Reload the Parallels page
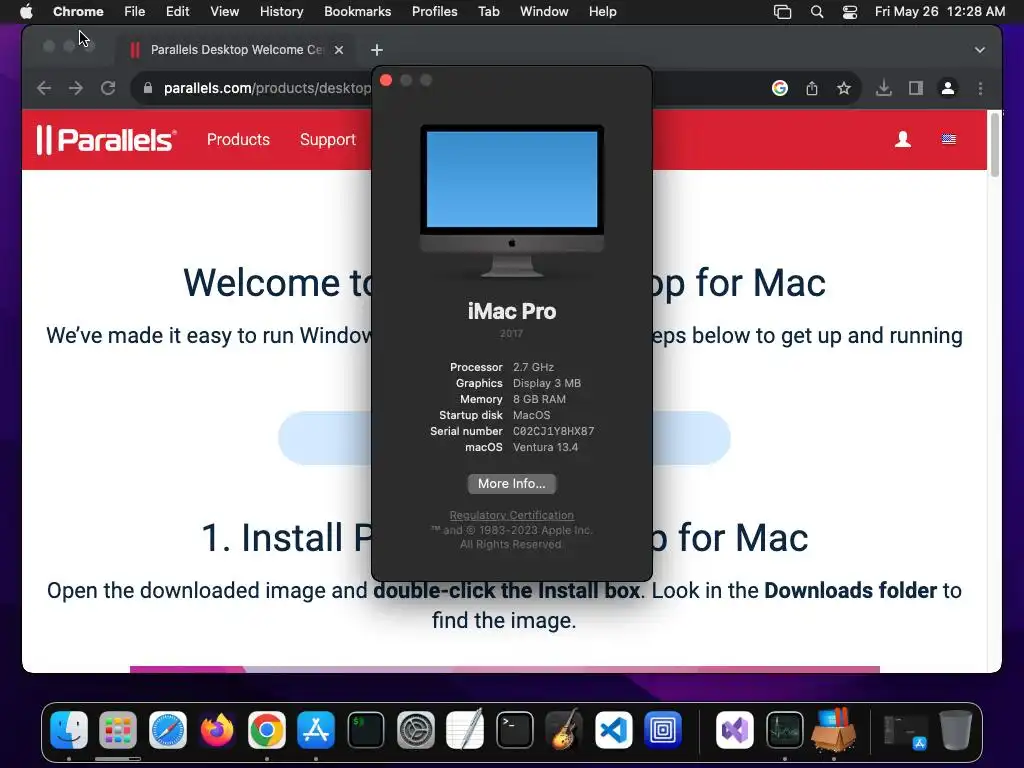The height and width of the screenshot is (768, 1024). (108, 88)
